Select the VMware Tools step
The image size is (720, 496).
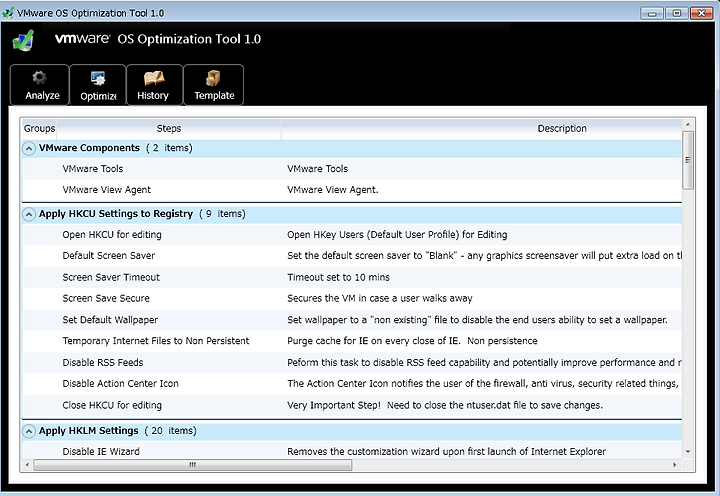coord(93,169)
